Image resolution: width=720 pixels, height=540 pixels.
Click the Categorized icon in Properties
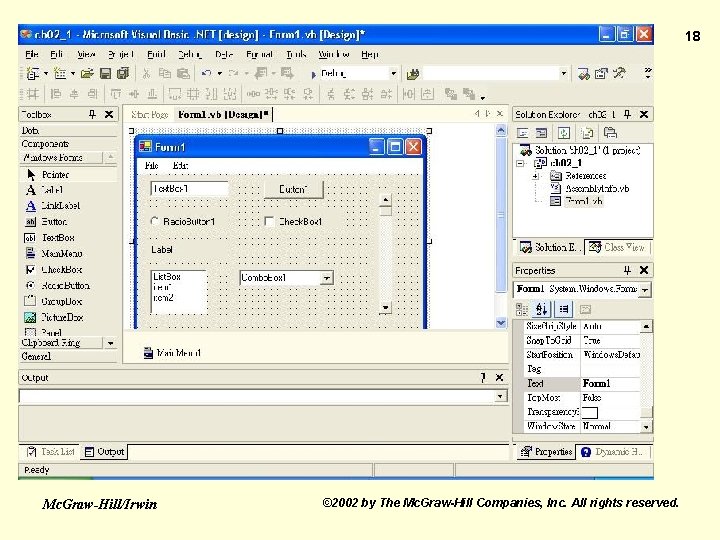522,309
